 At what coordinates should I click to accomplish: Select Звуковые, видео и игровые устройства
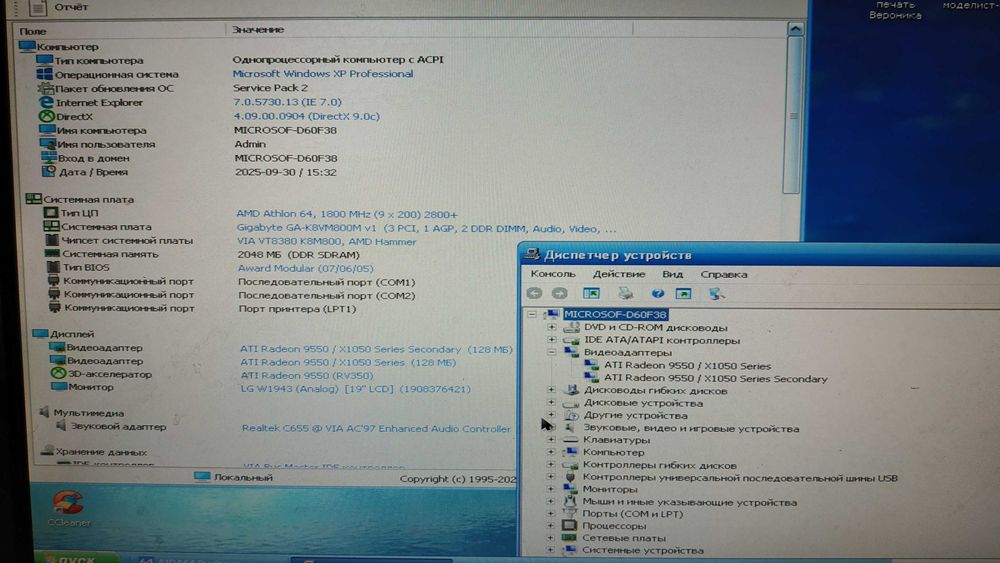click(x=691, y=428)
